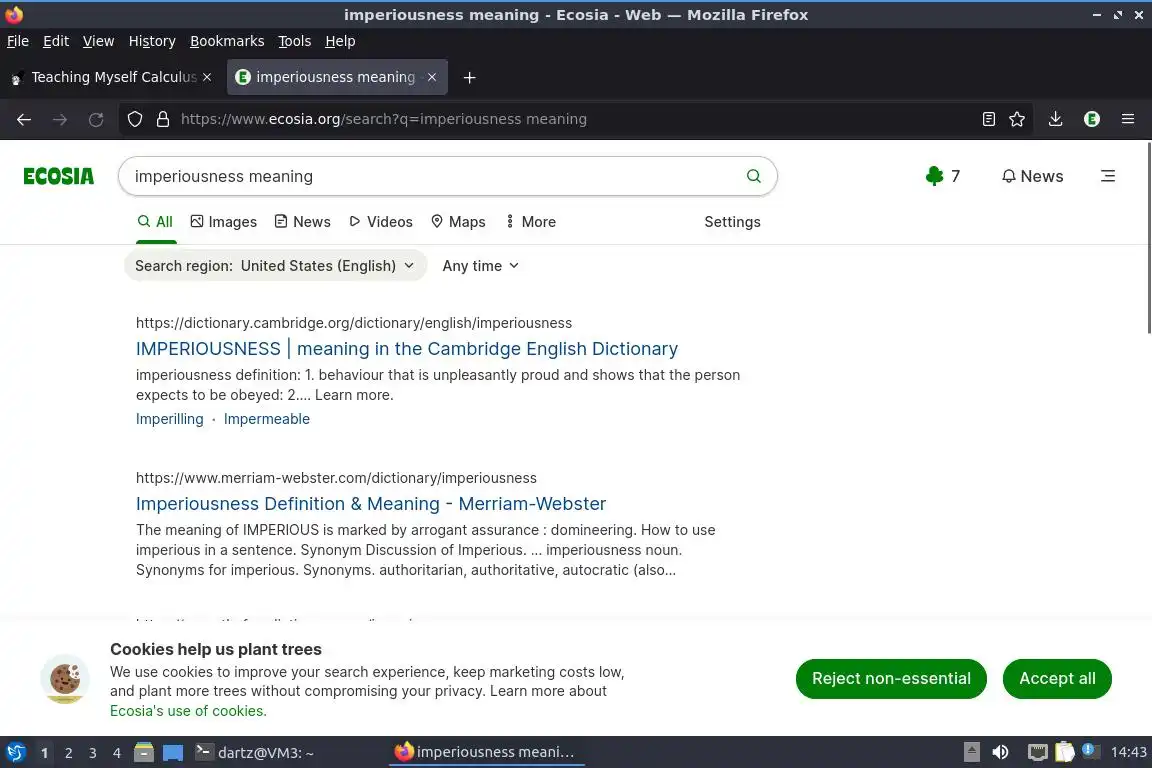Screen dimensions: 1152x768
Task: Close the imperiousness meaning tab
Action: [x=432, y=77]
